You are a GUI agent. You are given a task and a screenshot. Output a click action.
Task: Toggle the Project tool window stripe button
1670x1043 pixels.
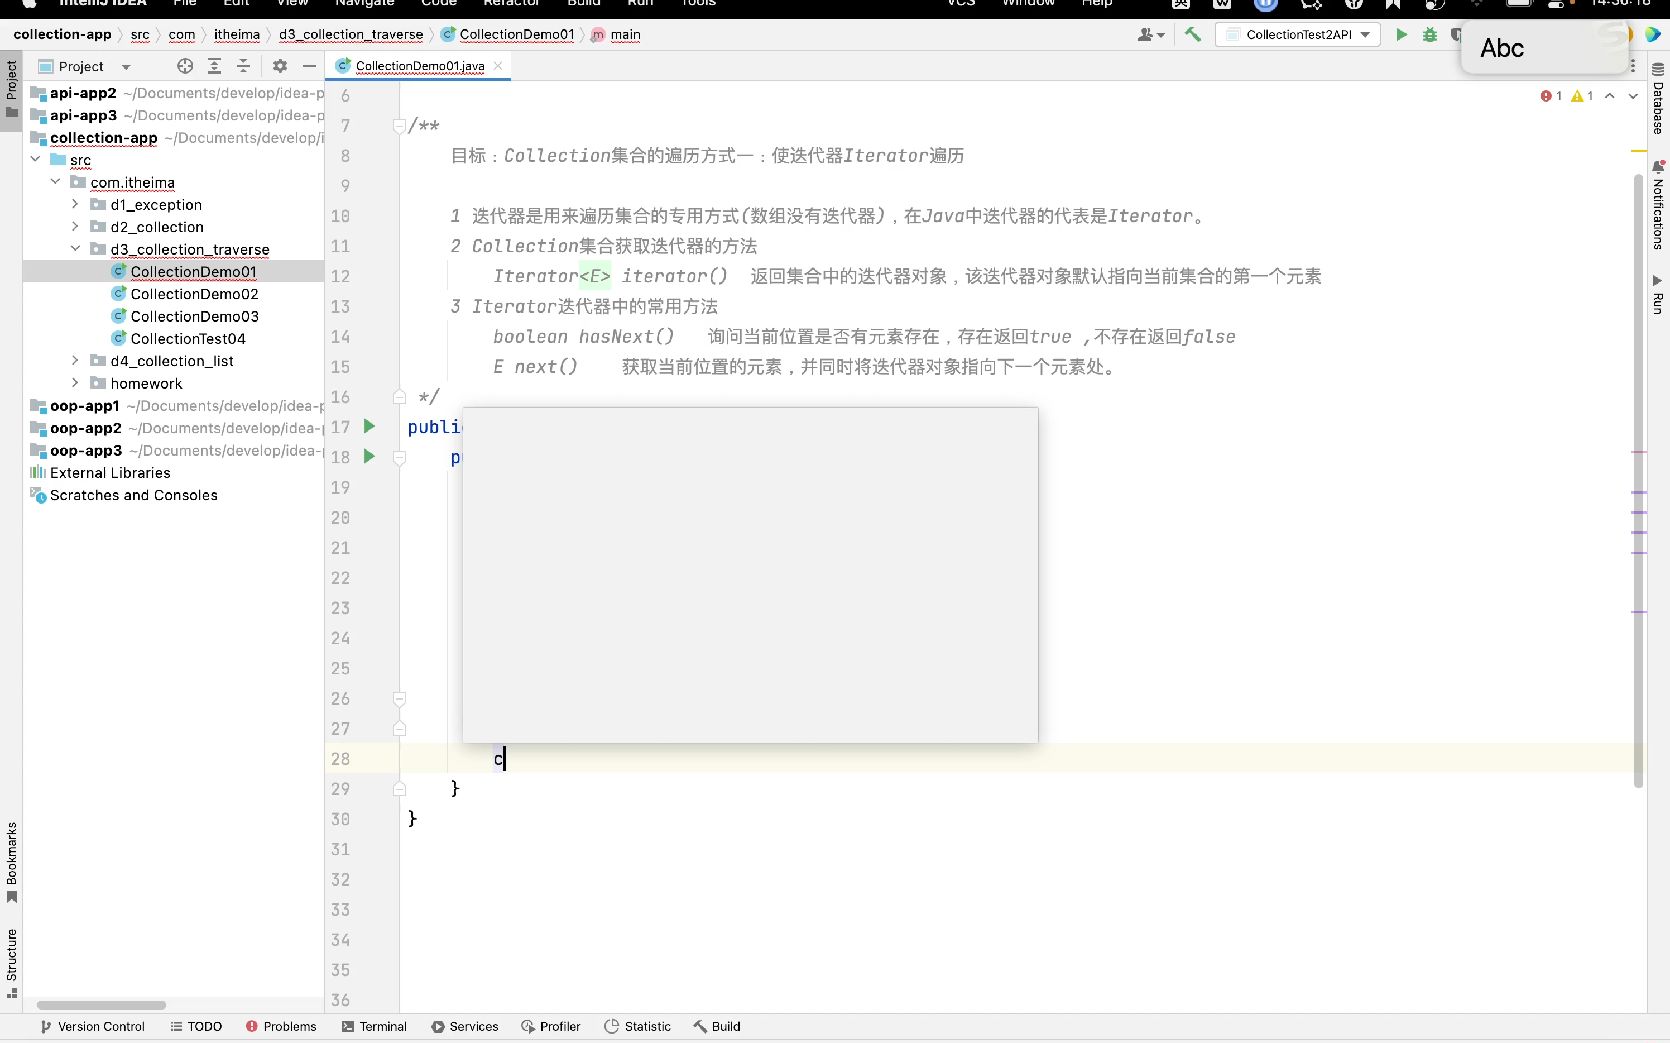point(12,89)
